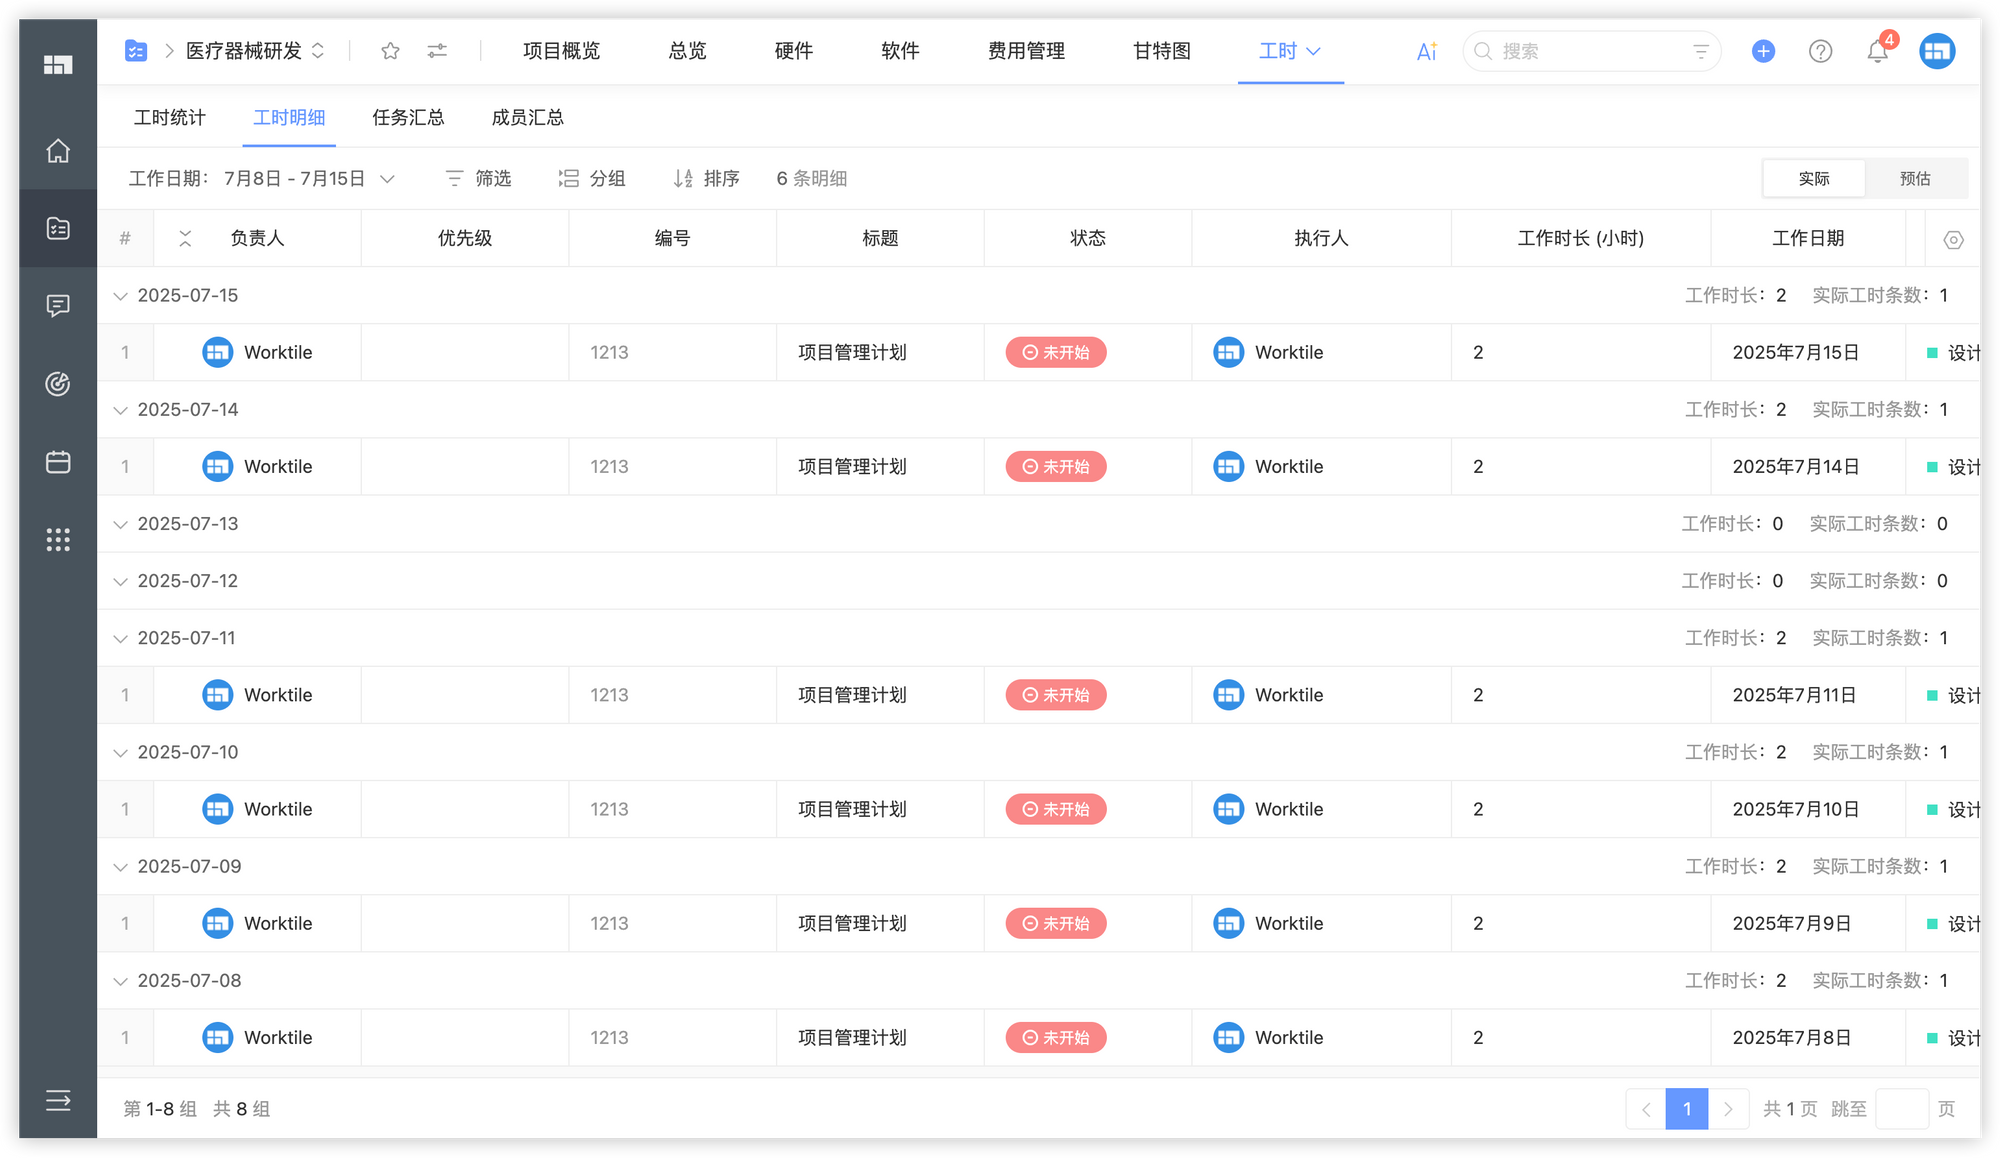Switch to 预估 view toggle
The width and height of the screenshot is (2000, 1158).
[1915, 178]
